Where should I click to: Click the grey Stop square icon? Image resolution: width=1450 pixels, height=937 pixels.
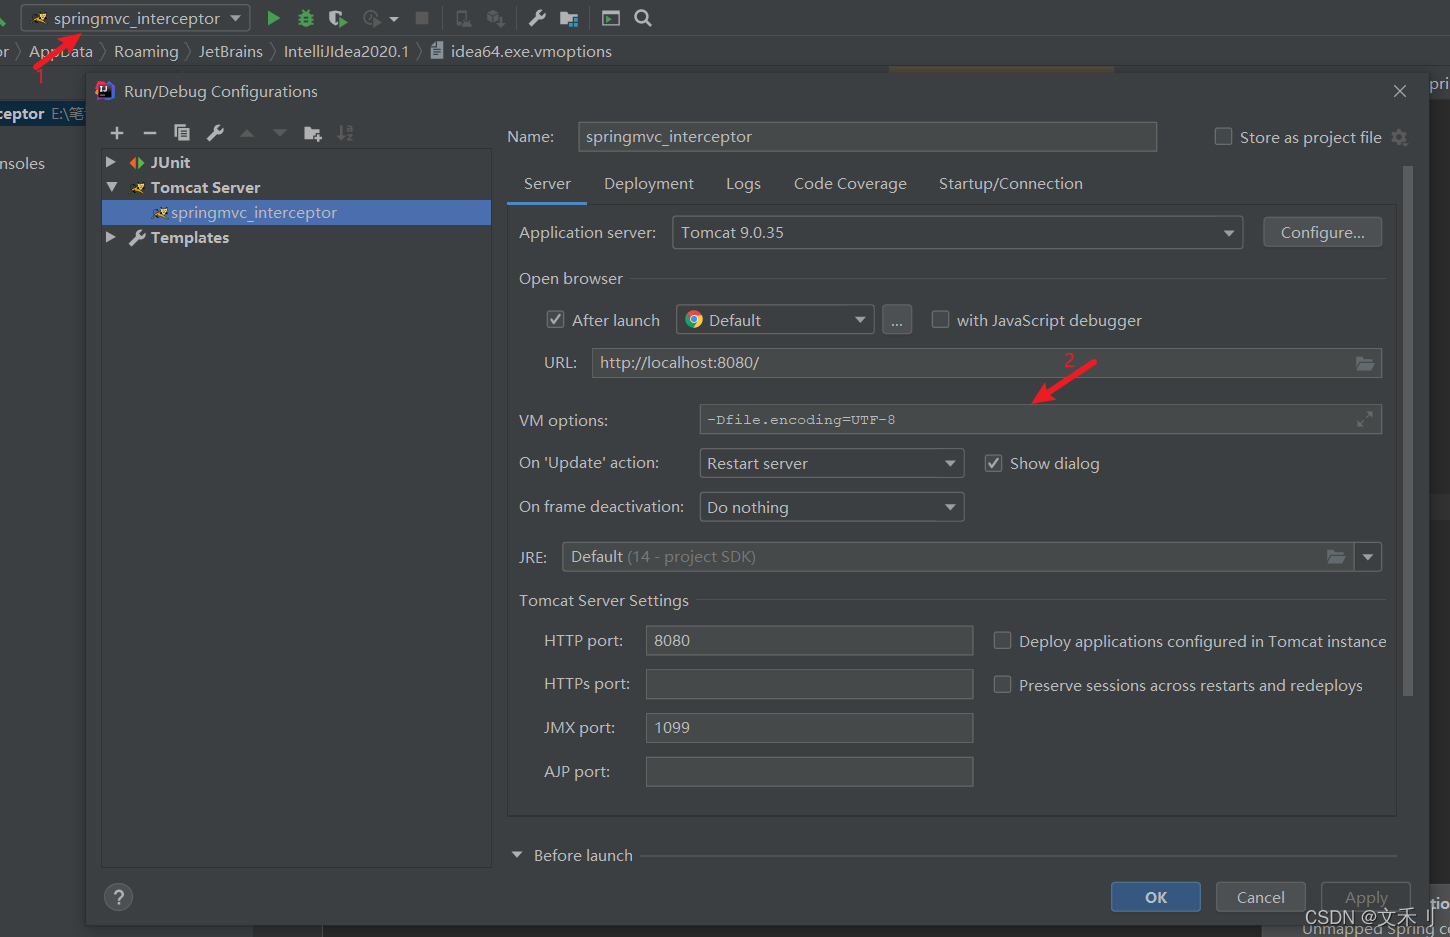422,18
